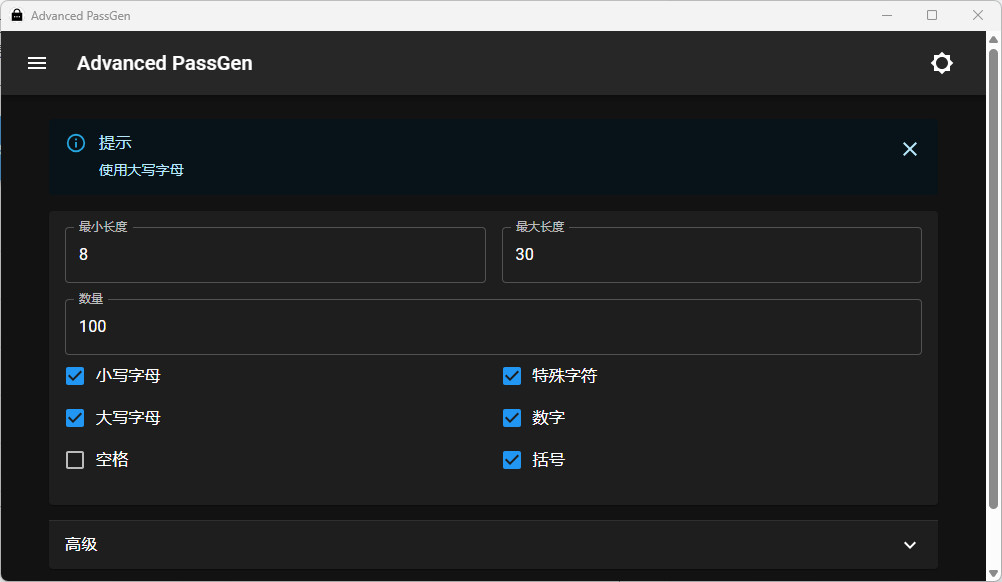The width and height of the screenshot is (1002, 582).
Task: Uncheck the 小写字母 checkbox
Action: pos(75,376)
